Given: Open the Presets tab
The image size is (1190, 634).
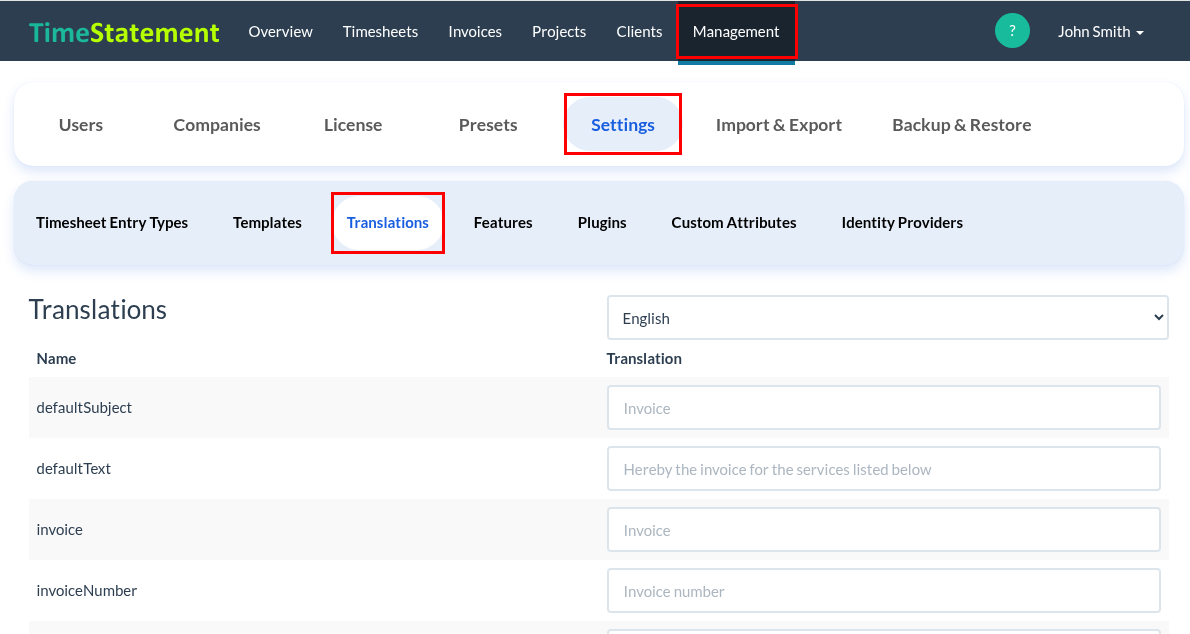Looking at the screenshot, I should pyautogui.click(x=488, y=125).
